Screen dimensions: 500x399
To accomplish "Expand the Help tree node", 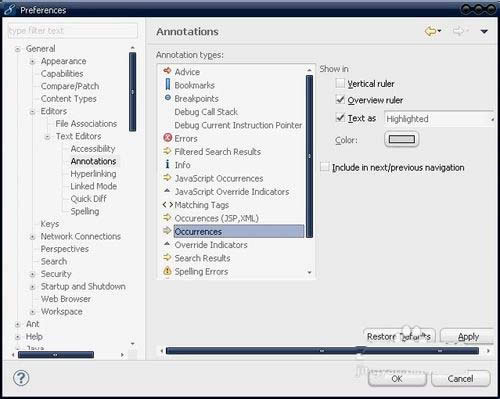I will [18, 337].
